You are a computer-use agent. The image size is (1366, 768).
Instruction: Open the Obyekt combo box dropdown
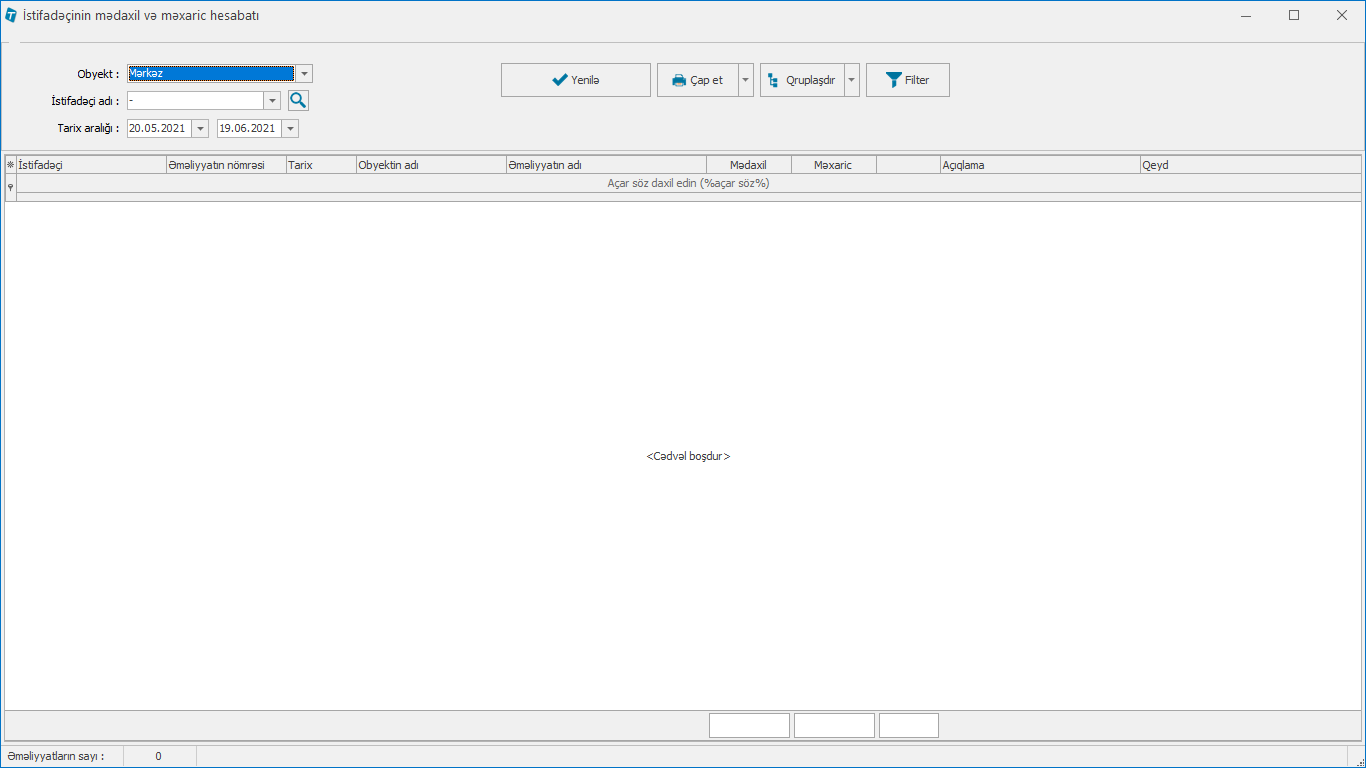304,74
